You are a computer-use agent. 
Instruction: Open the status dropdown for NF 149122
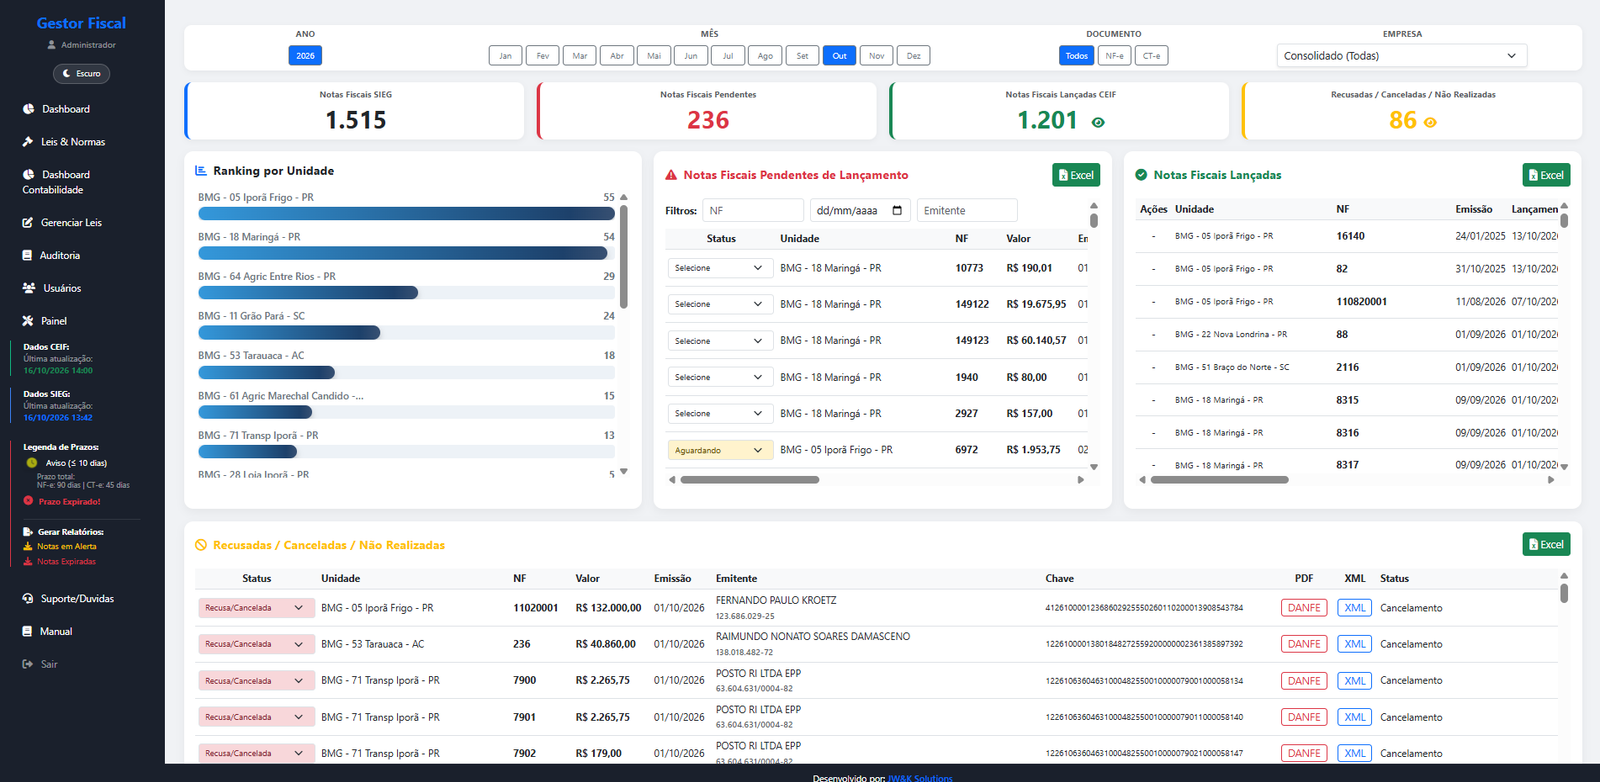pos(720,304)
